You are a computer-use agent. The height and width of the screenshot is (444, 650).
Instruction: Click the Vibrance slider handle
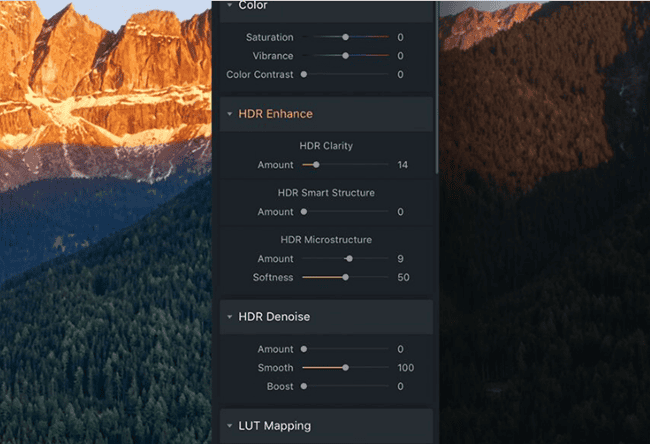(345, 56)
